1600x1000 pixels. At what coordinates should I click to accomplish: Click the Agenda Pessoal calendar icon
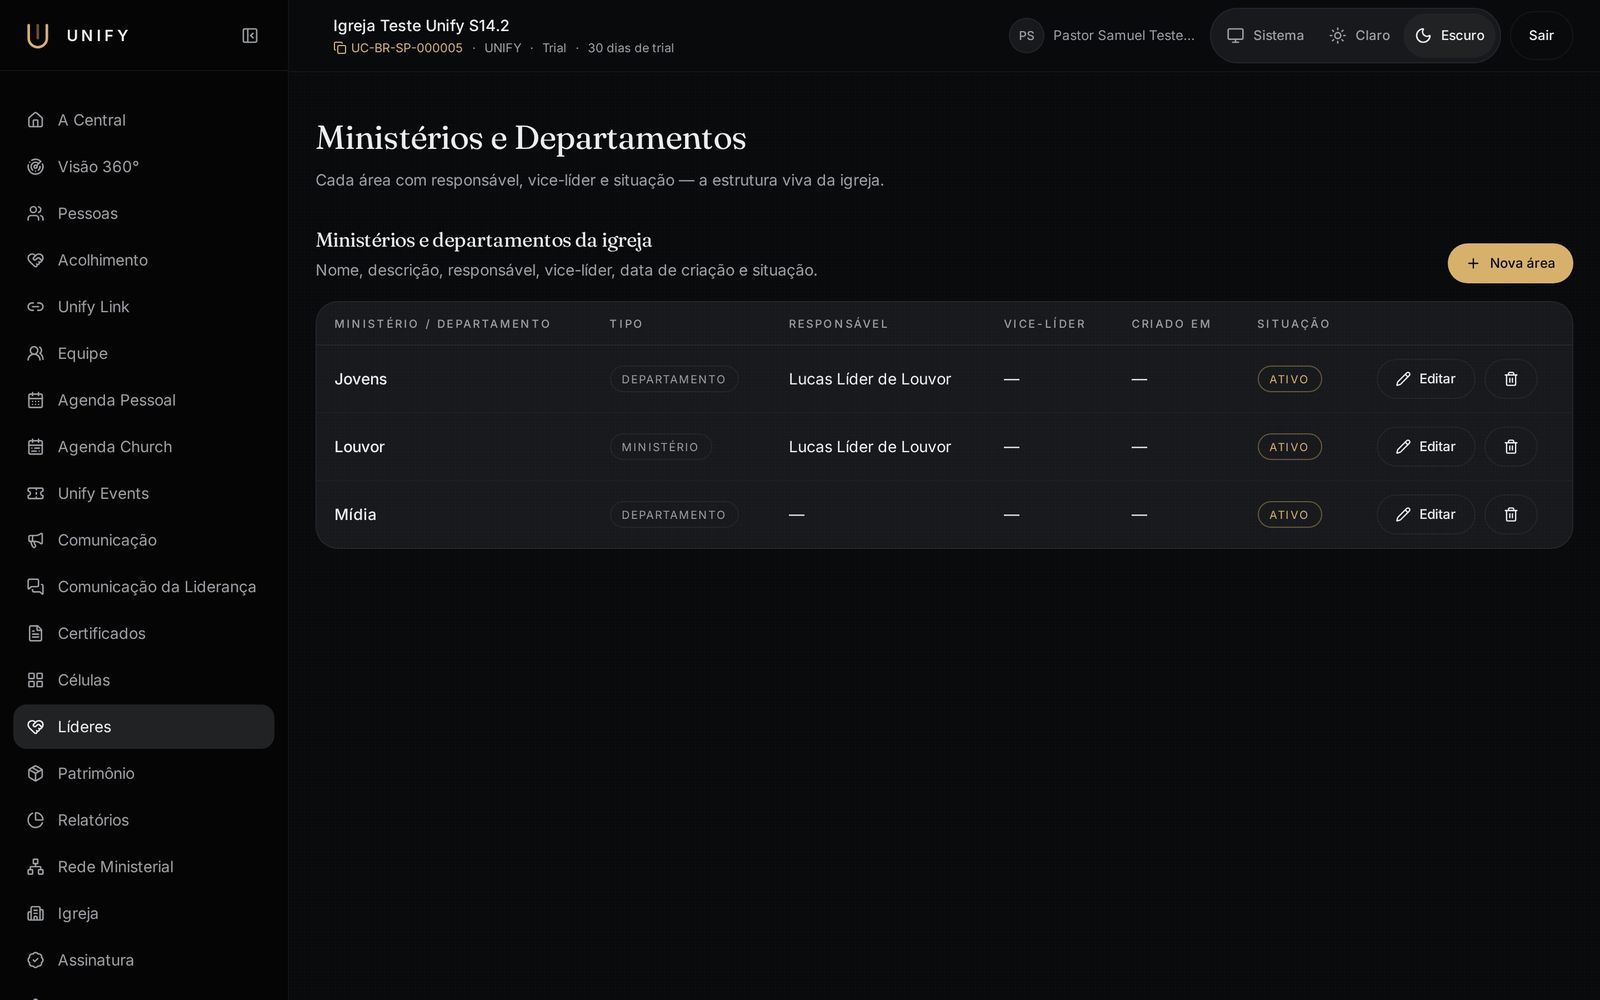(36, 400)
